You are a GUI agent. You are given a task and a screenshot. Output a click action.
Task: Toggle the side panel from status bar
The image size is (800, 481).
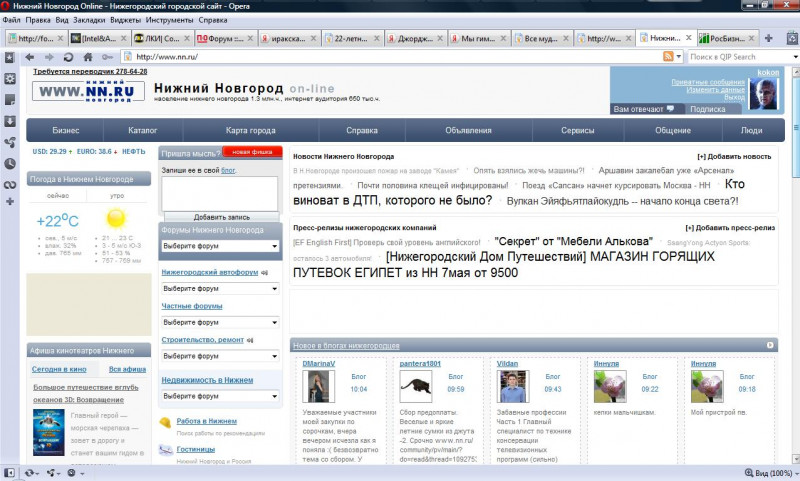9,472
